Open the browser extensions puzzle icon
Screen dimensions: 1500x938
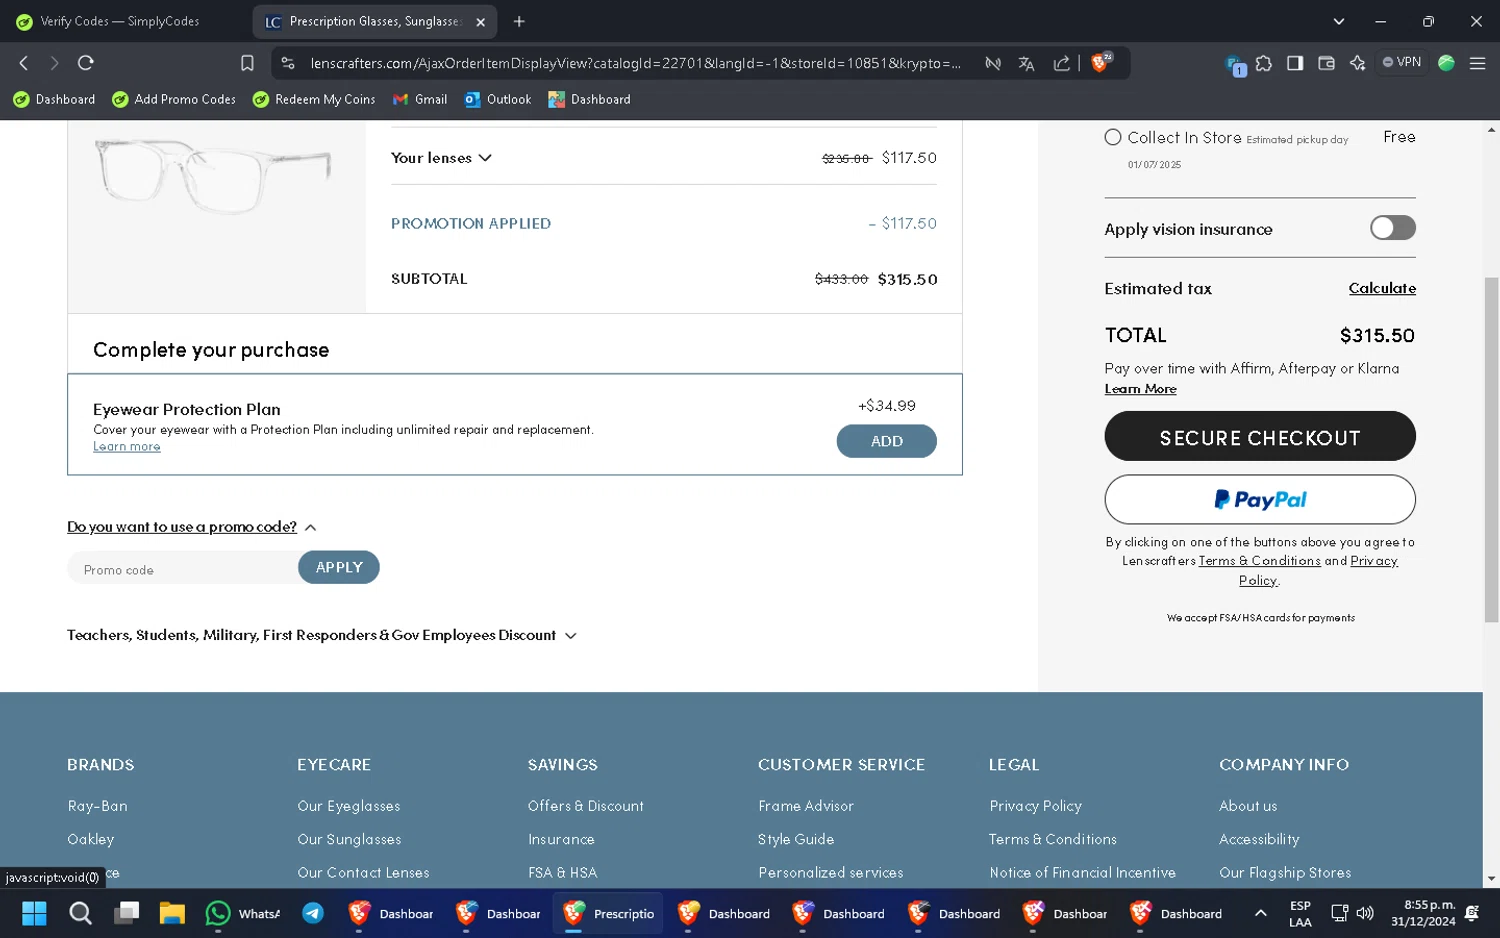pyautogui.click(x=1264, y=63)
